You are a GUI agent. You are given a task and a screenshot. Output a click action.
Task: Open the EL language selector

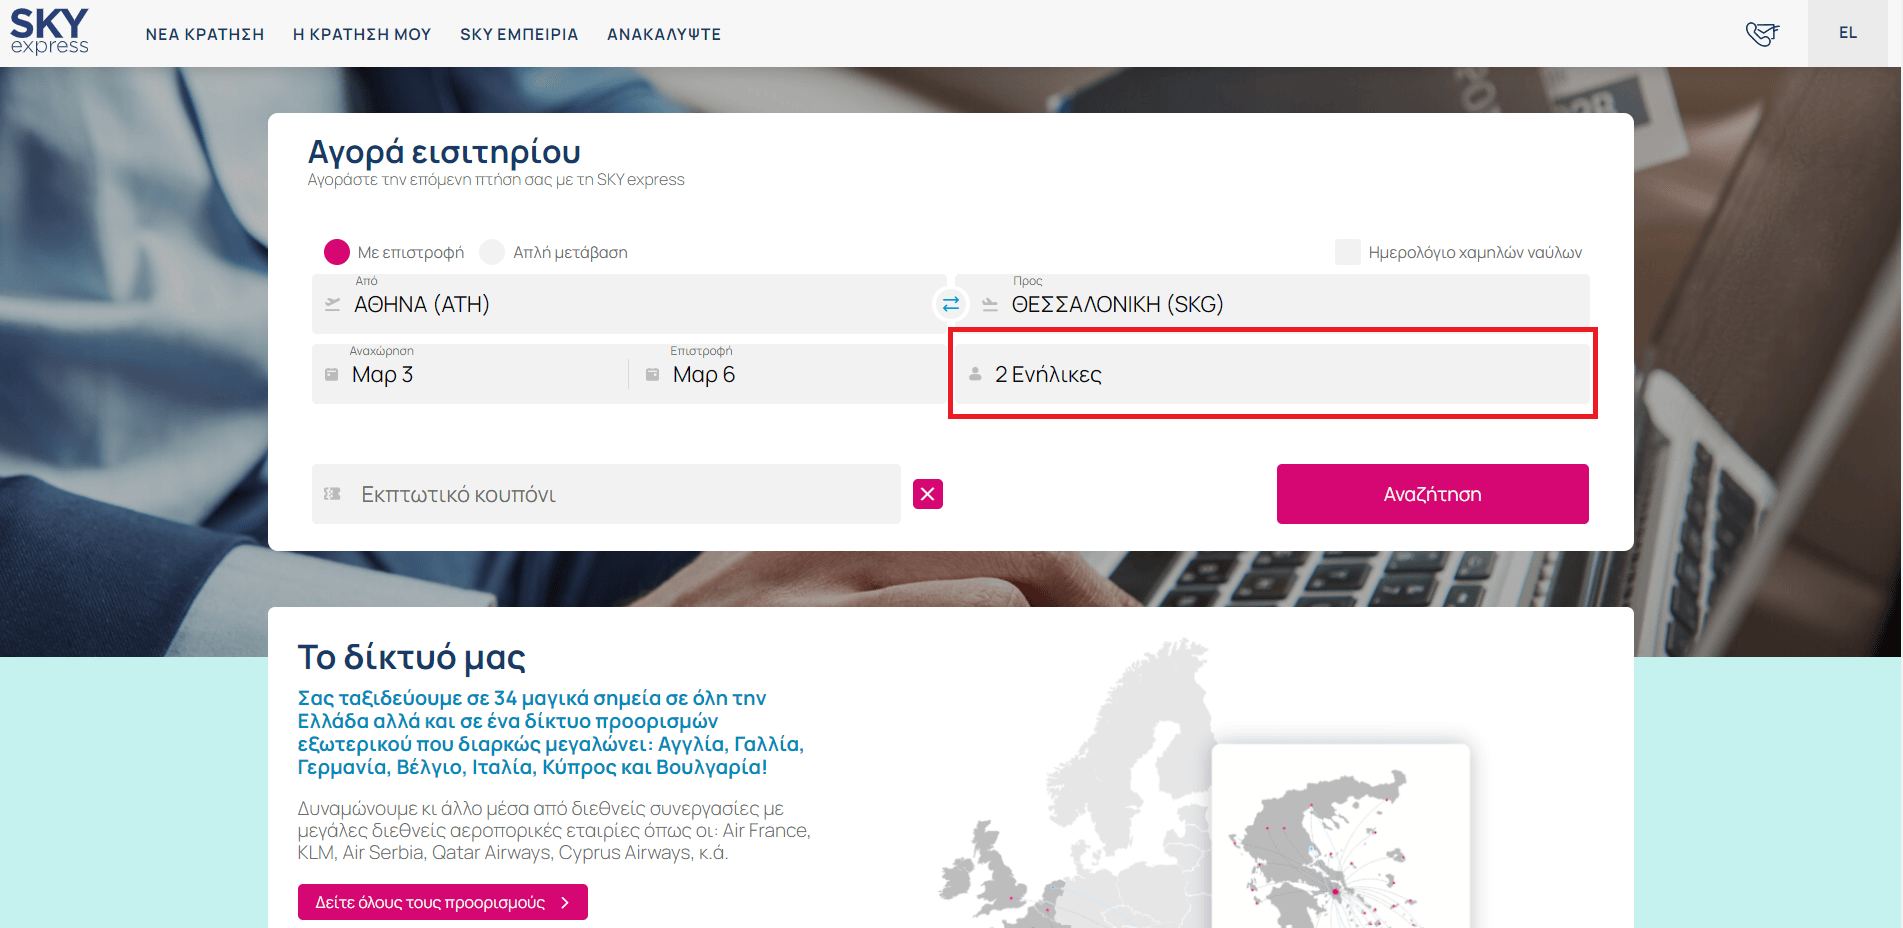(1848, 33)
